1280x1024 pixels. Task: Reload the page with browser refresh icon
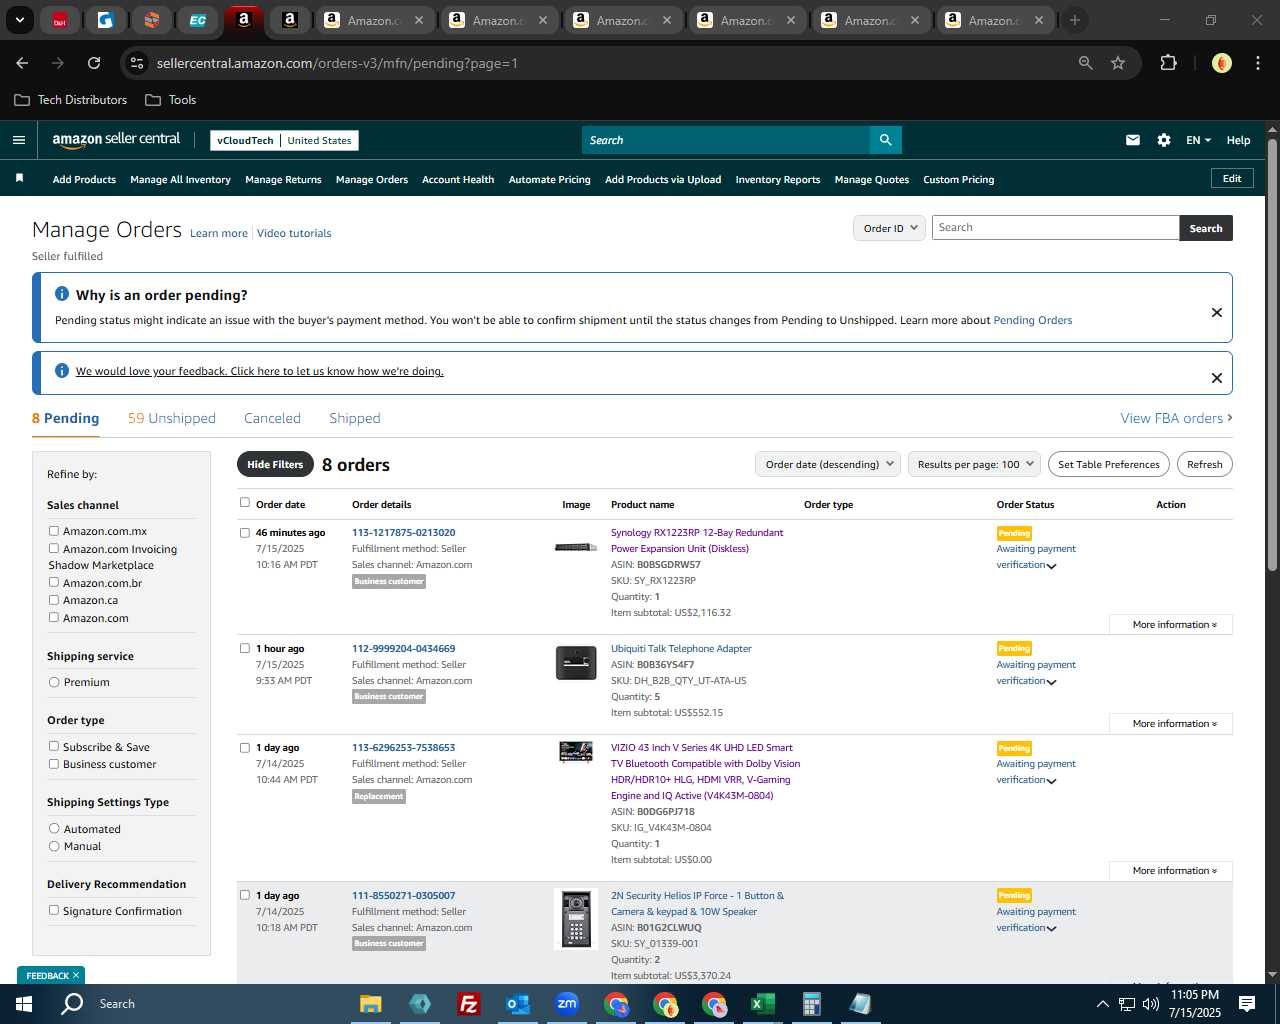click(x=94, y=63)
